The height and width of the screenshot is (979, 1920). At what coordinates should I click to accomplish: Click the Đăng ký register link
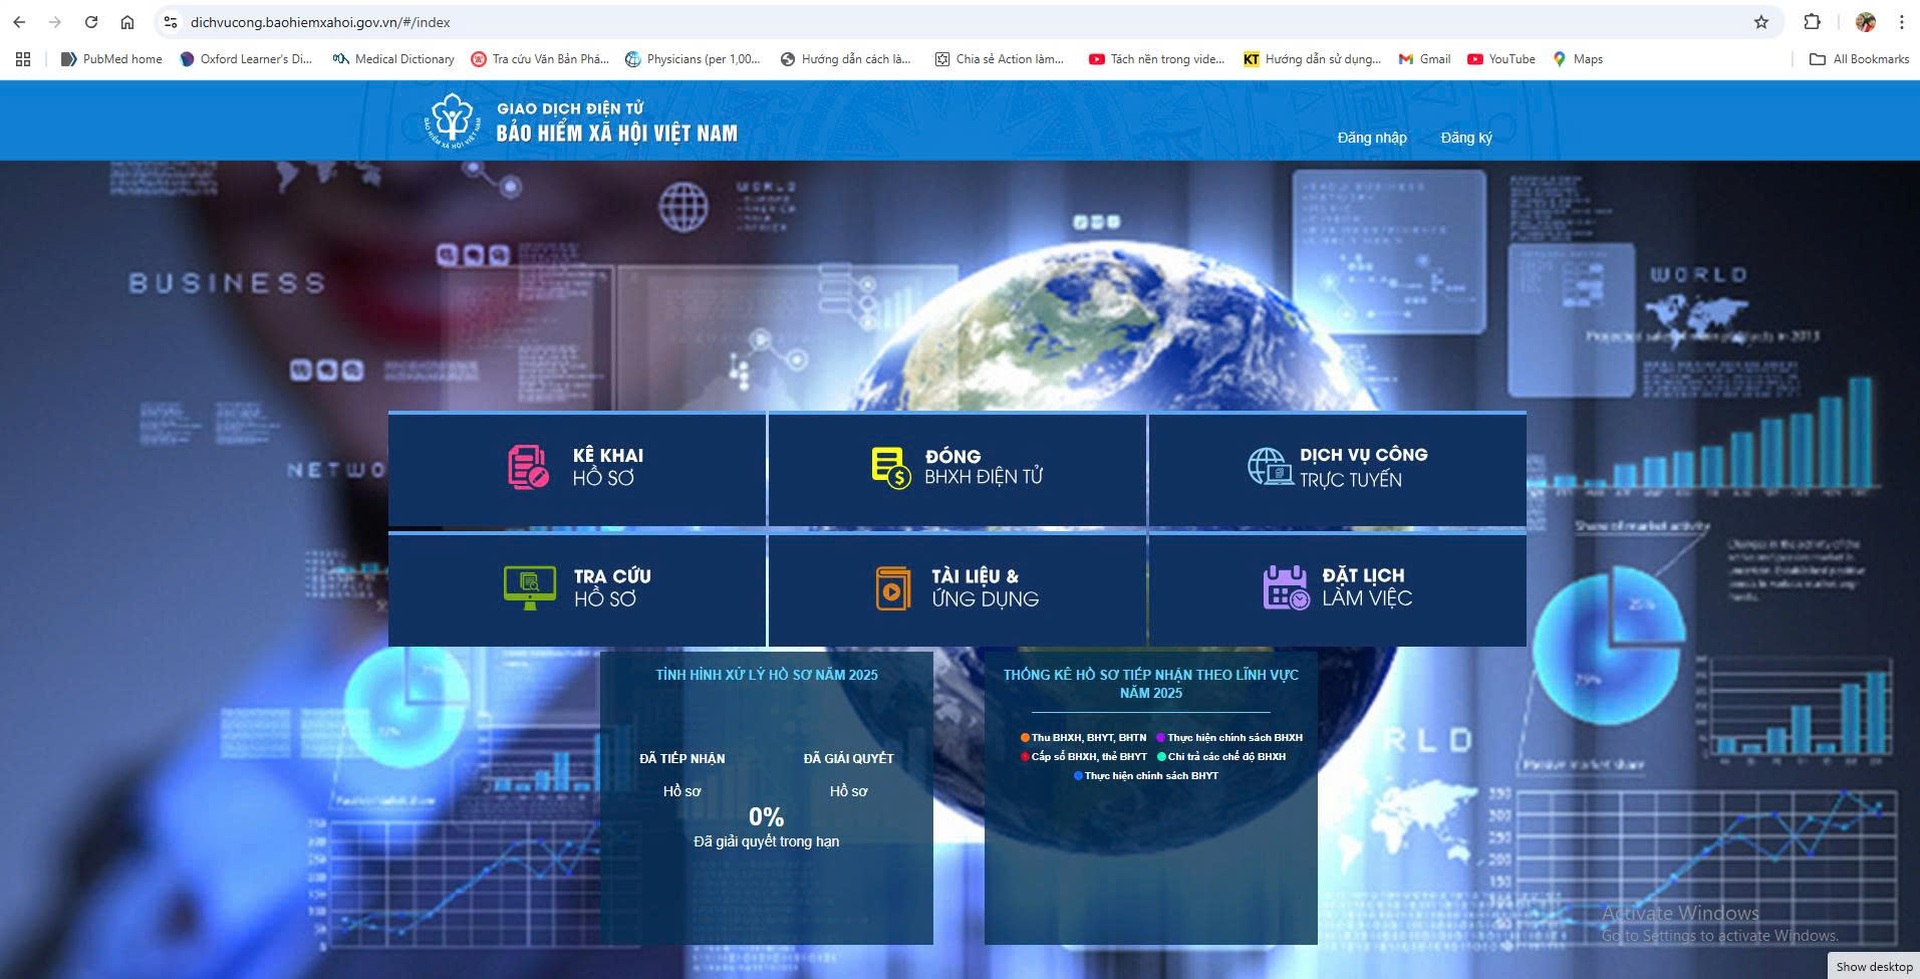click(x=1465, y=138)
